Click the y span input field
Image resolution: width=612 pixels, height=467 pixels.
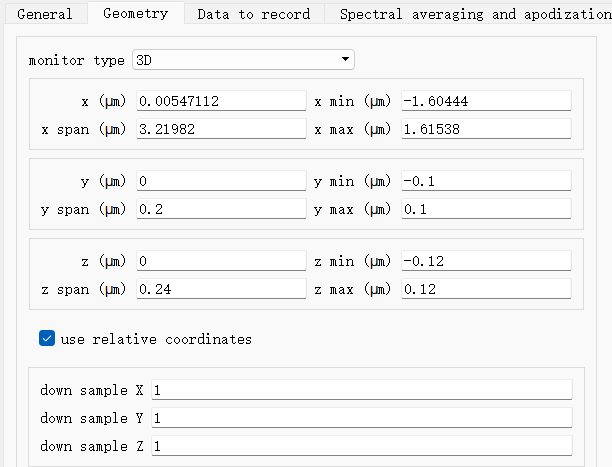point(221,209)
